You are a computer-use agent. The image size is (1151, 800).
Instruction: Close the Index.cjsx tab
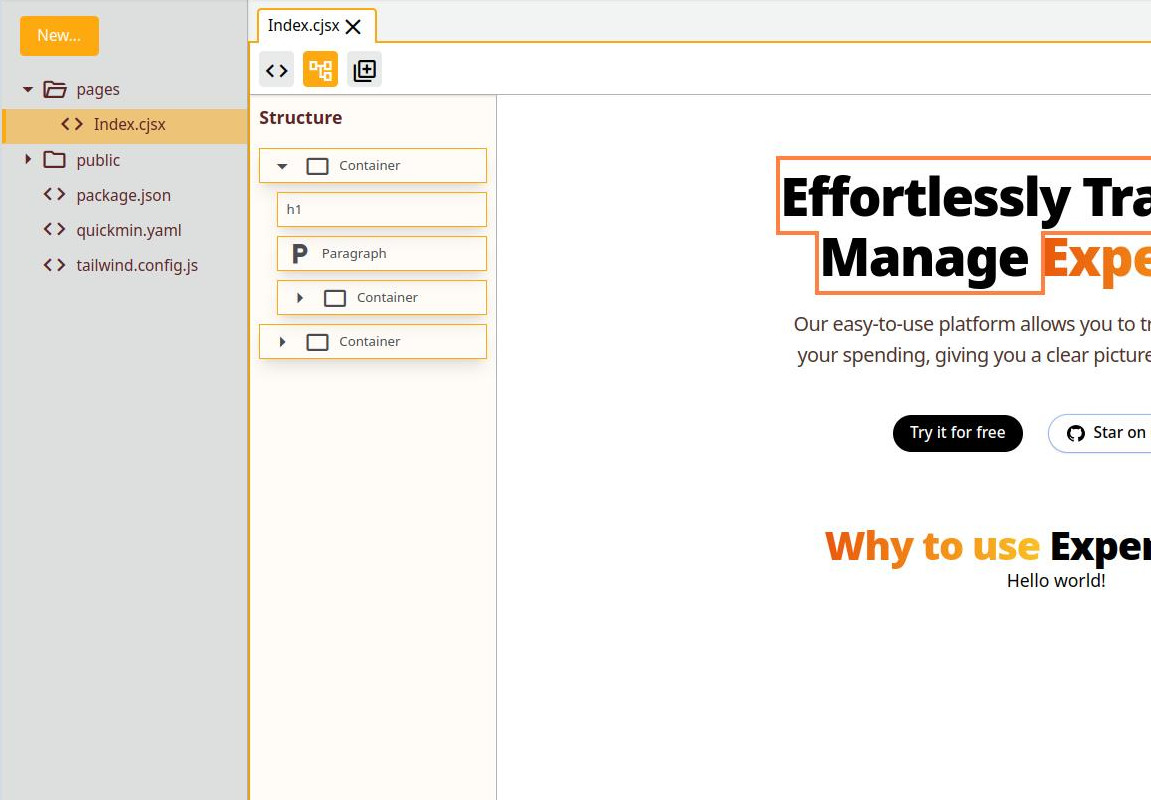pyautogui.click(x=353, y=27)
